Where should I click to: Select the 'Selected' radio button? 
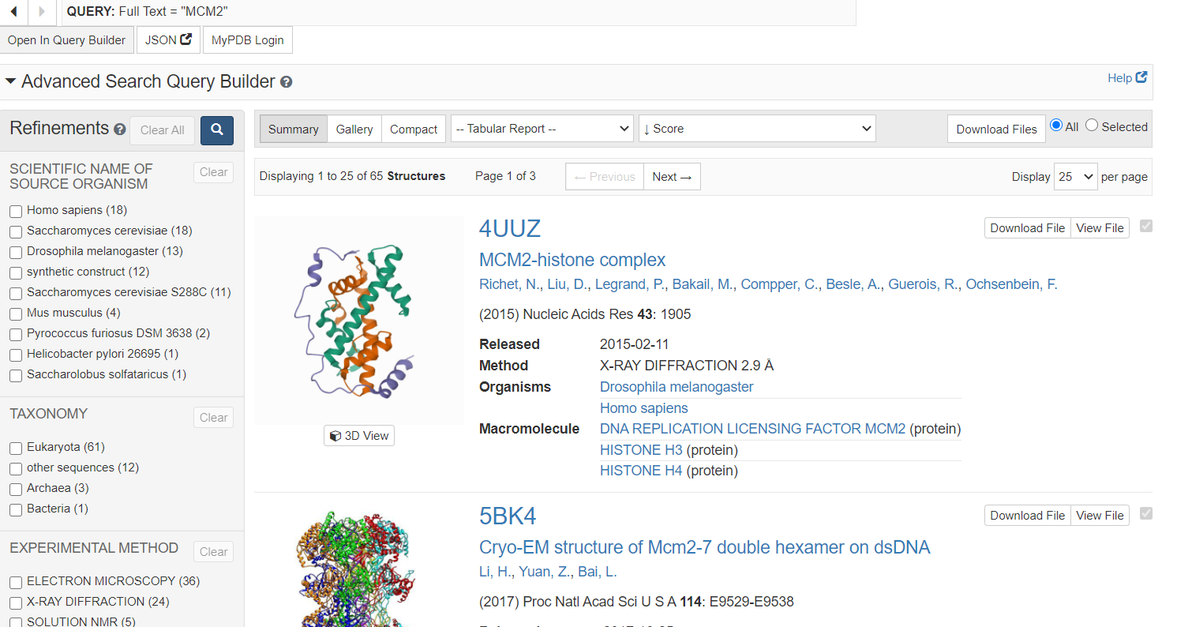(x=1092, y=126)
